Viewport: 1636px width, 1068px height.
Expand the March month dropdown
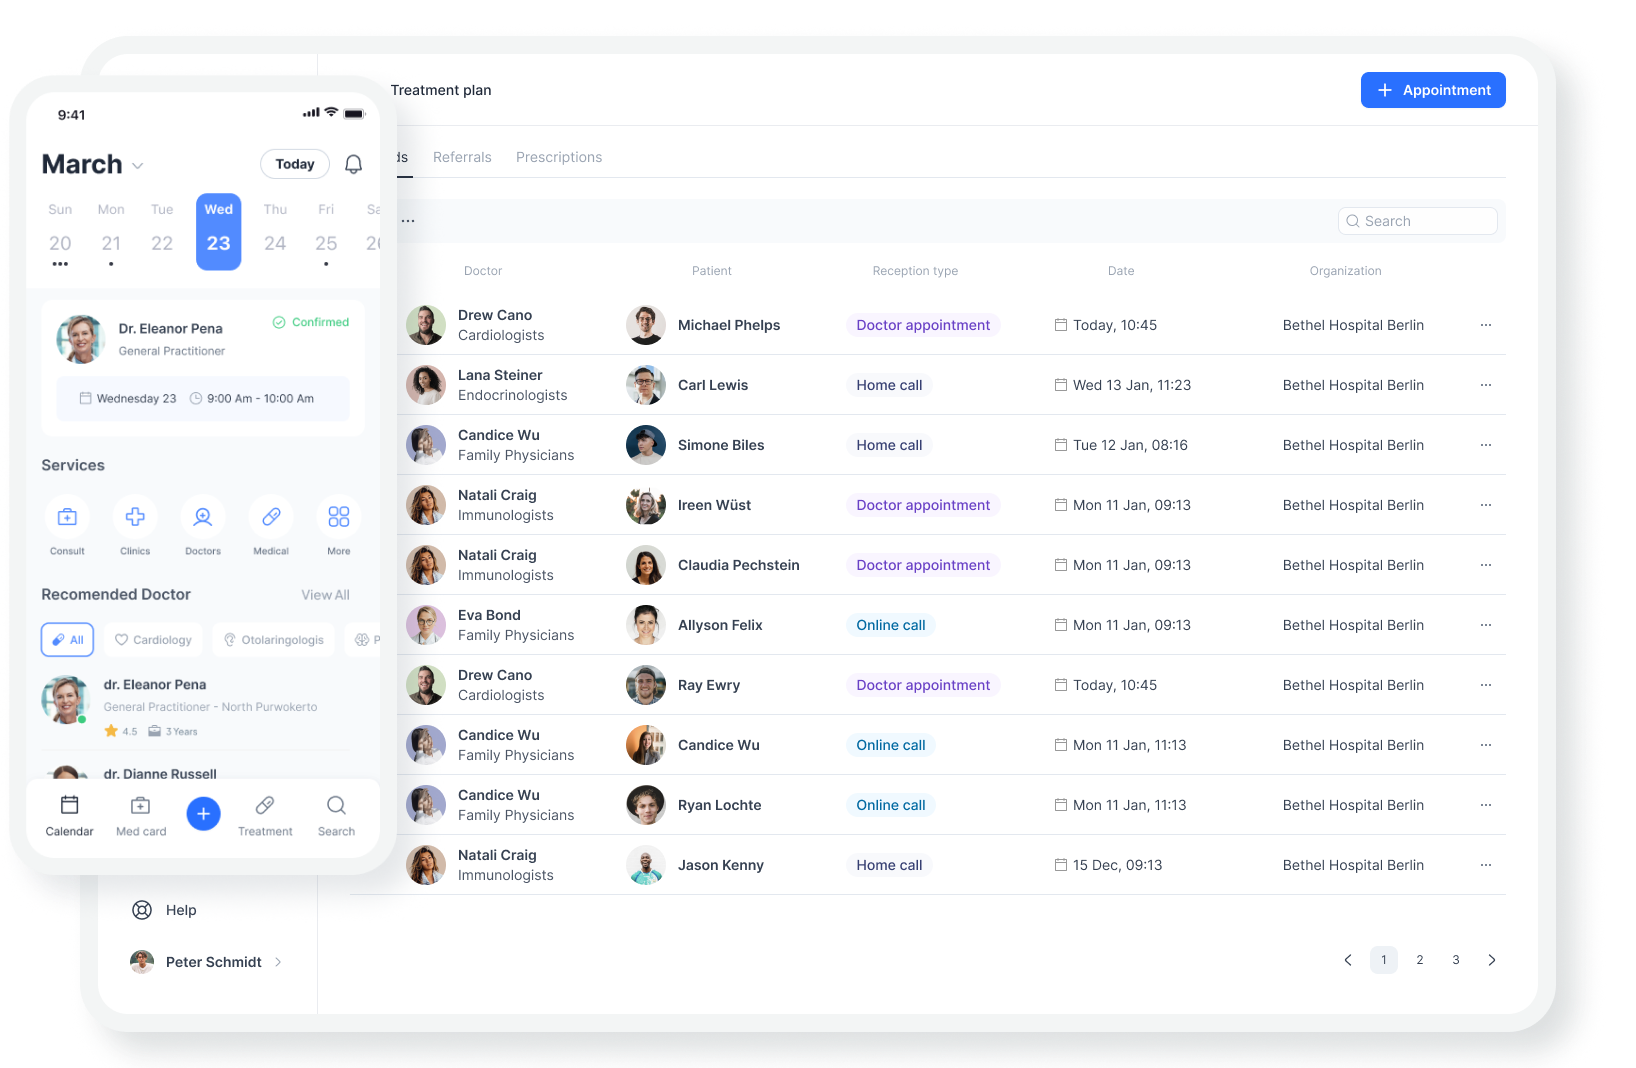(x=138, y=166)
